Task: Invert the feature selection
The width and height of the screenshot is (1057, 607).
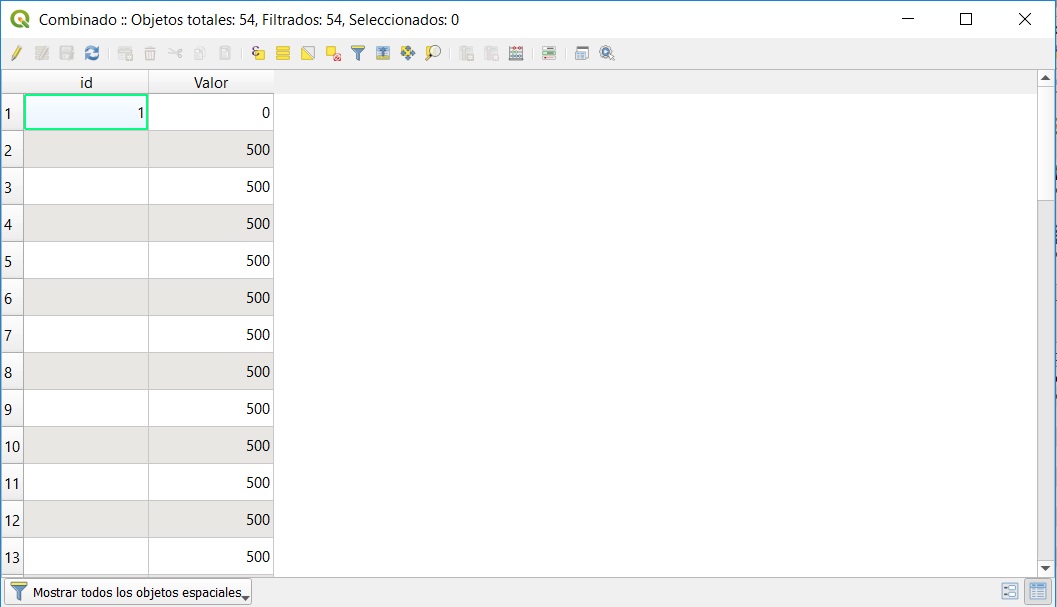Action: coord(308,53)
